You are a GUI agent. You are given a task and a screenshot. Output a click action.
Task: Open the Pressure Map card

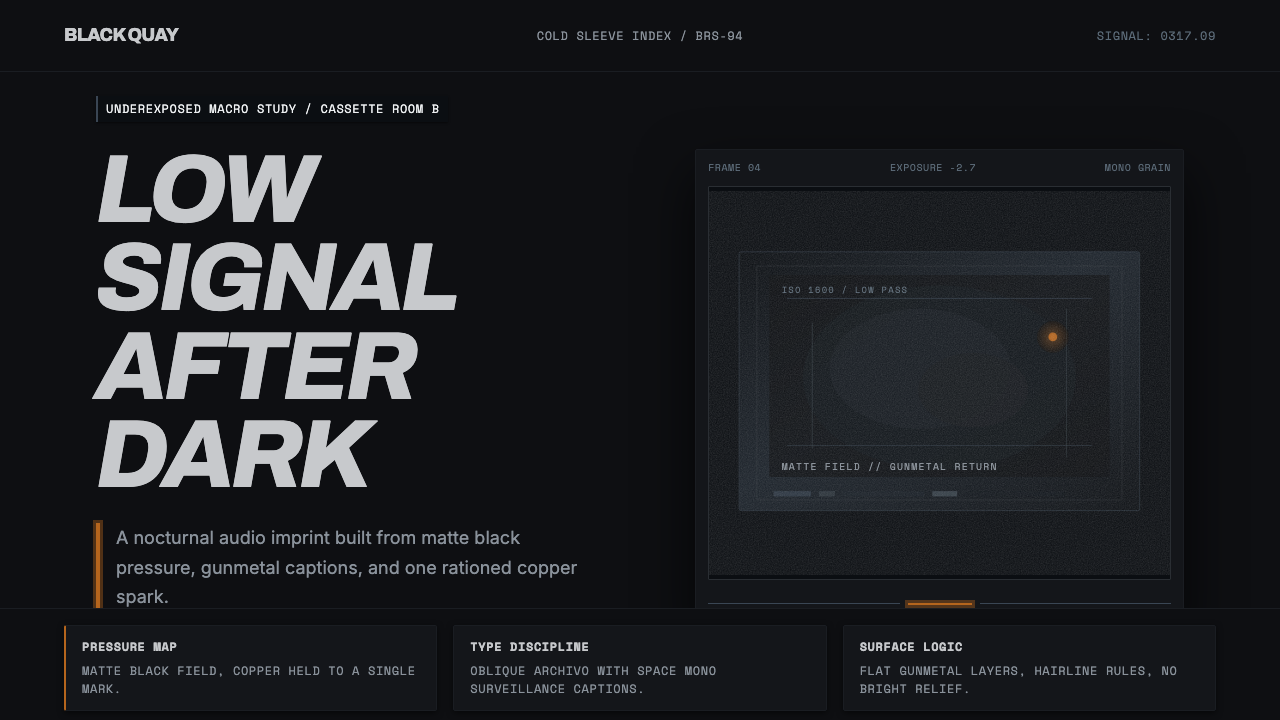point(250,668)
